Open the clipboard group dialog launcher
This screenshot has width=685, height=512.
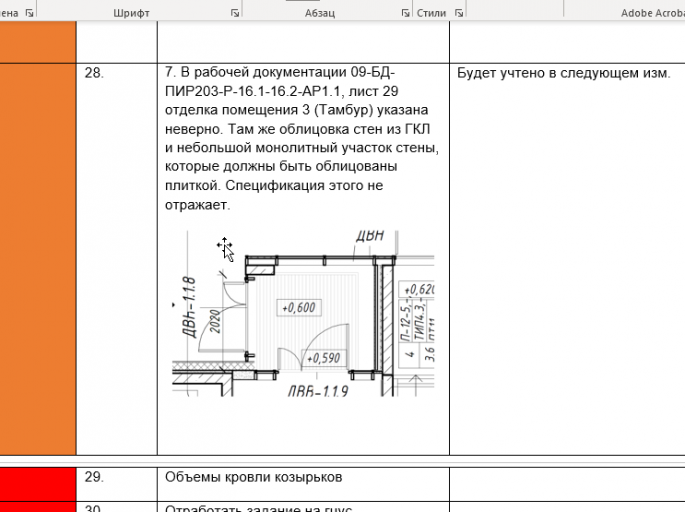pyautogui.click(x=29, y=13)
